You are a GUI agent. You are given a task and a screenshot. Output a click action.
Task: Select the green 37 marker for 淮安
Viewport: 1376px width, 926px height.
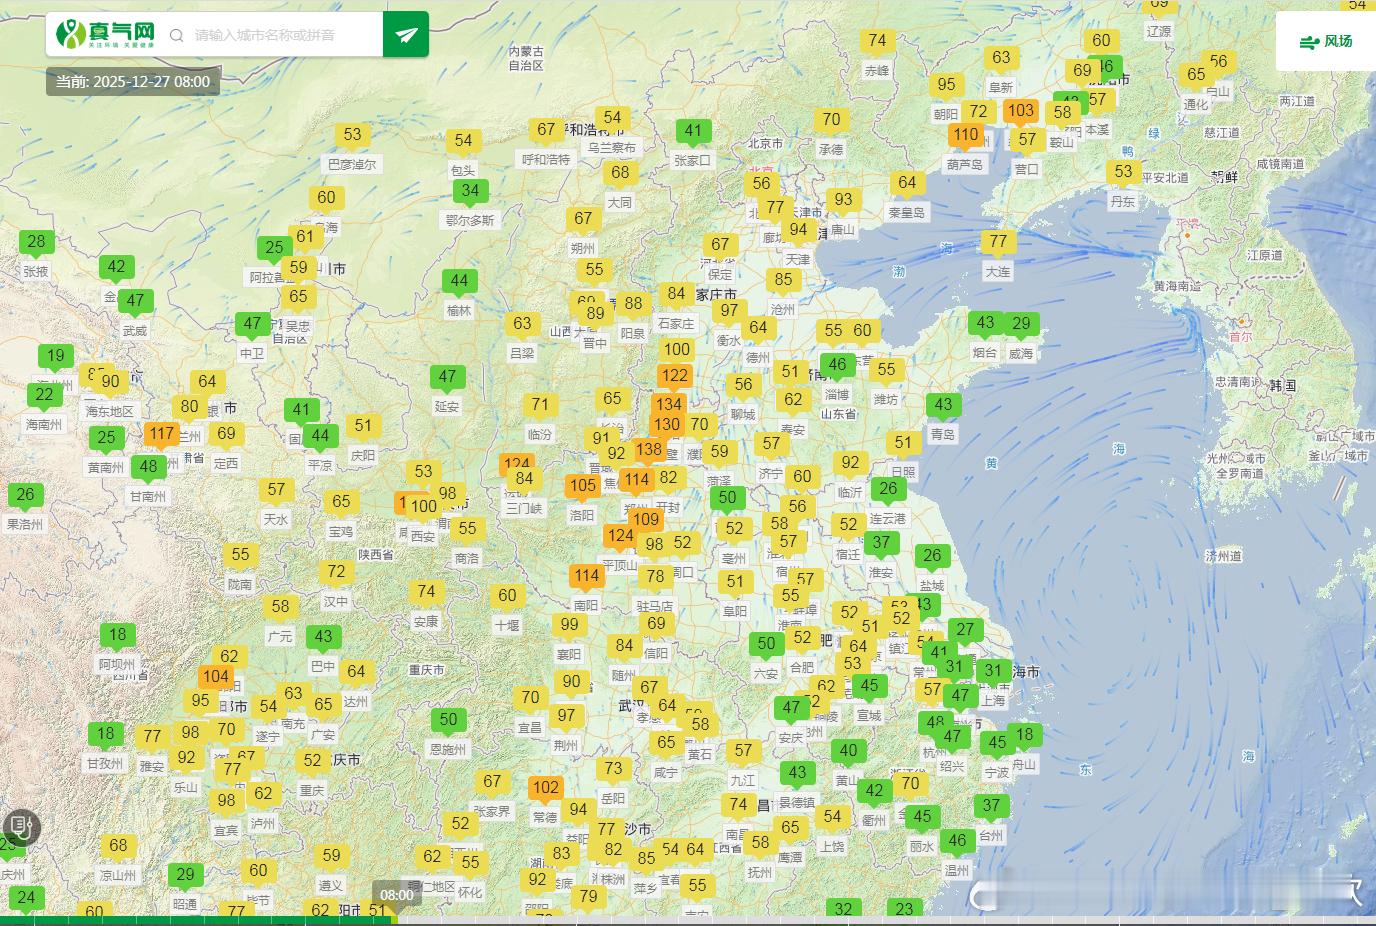(x=880, y=544)
